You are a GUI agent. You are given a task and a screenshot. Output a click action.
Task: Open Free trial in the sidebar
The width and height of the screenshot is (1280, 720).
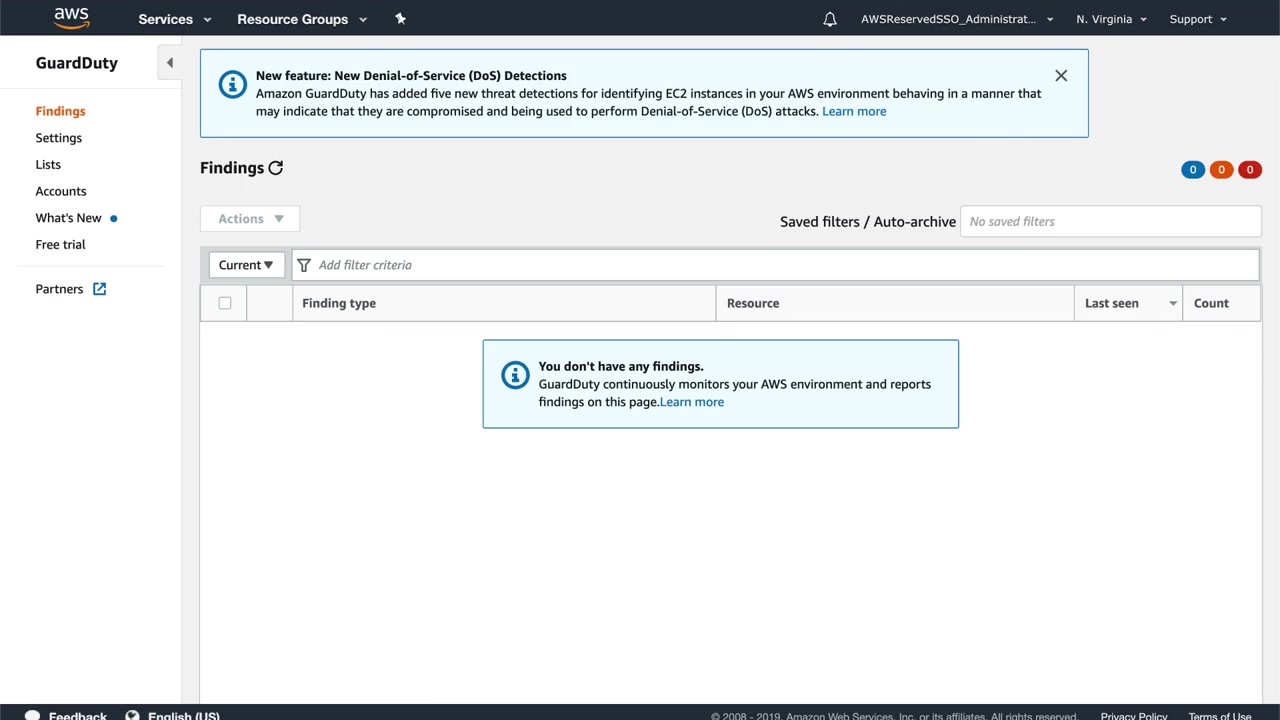[60, 245]
